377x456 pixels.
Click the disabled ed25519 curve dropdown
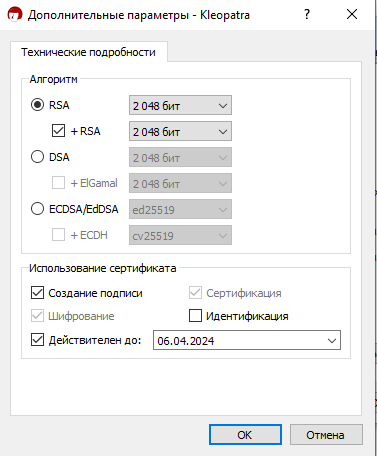click(x=180, y=209)
